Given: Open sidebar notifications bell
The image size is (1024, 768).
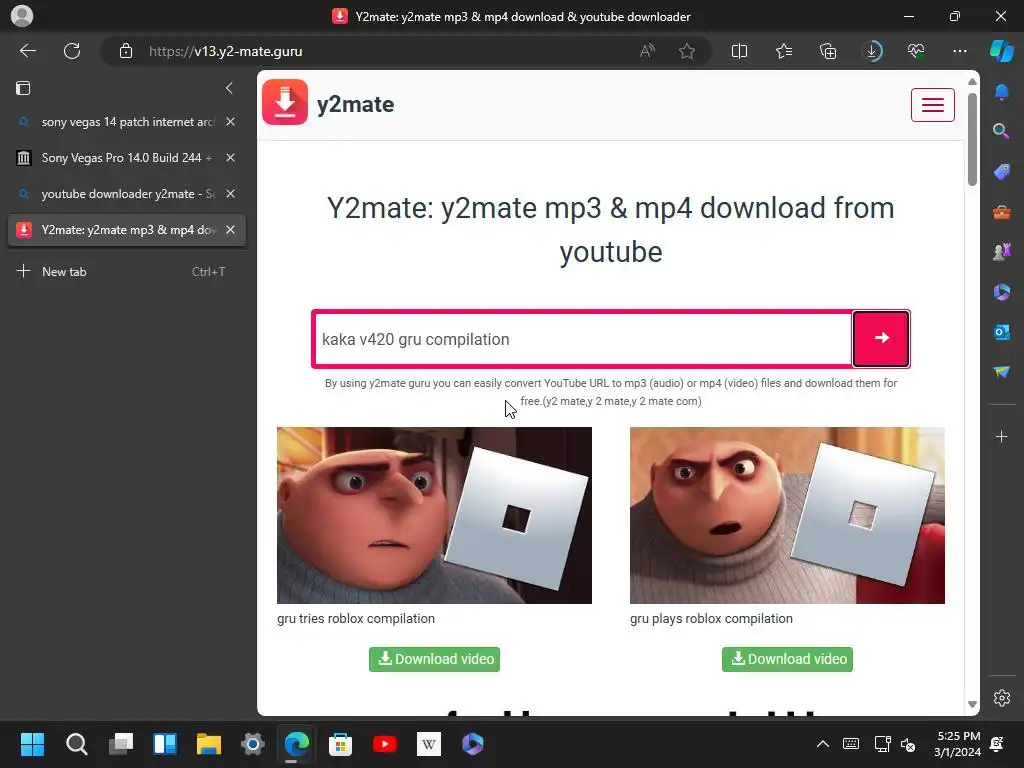Looking at the screenshot, I should 1002,93.
